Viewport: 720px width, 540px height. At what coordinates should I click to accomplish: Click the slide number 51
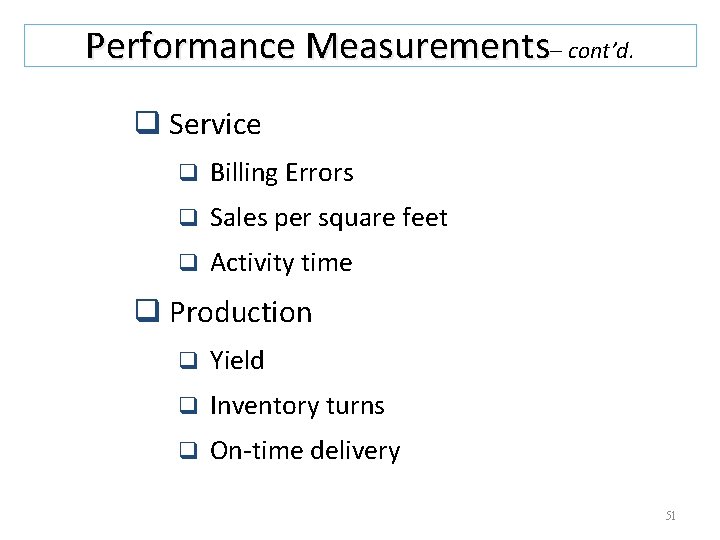coord(670,515)
